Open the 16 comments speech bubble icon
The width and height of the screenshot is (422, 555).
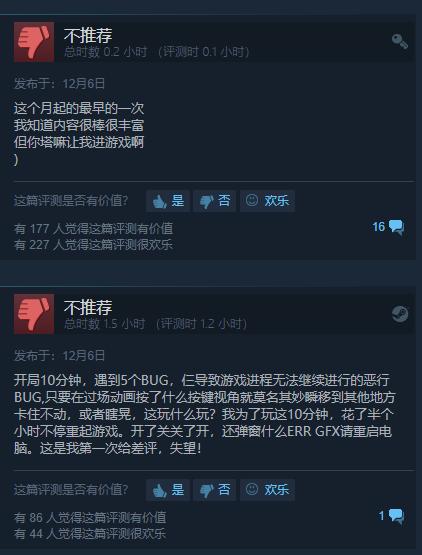[x=396, y=227]
